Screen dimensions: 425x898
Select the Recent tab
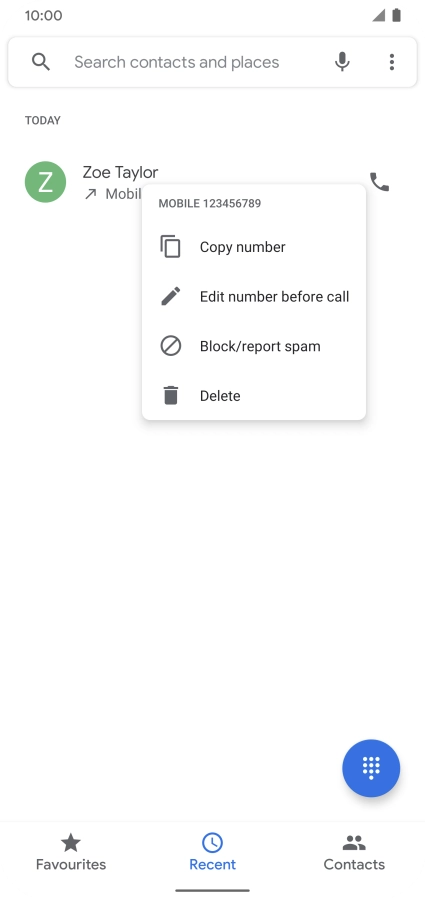click(212, 853)
